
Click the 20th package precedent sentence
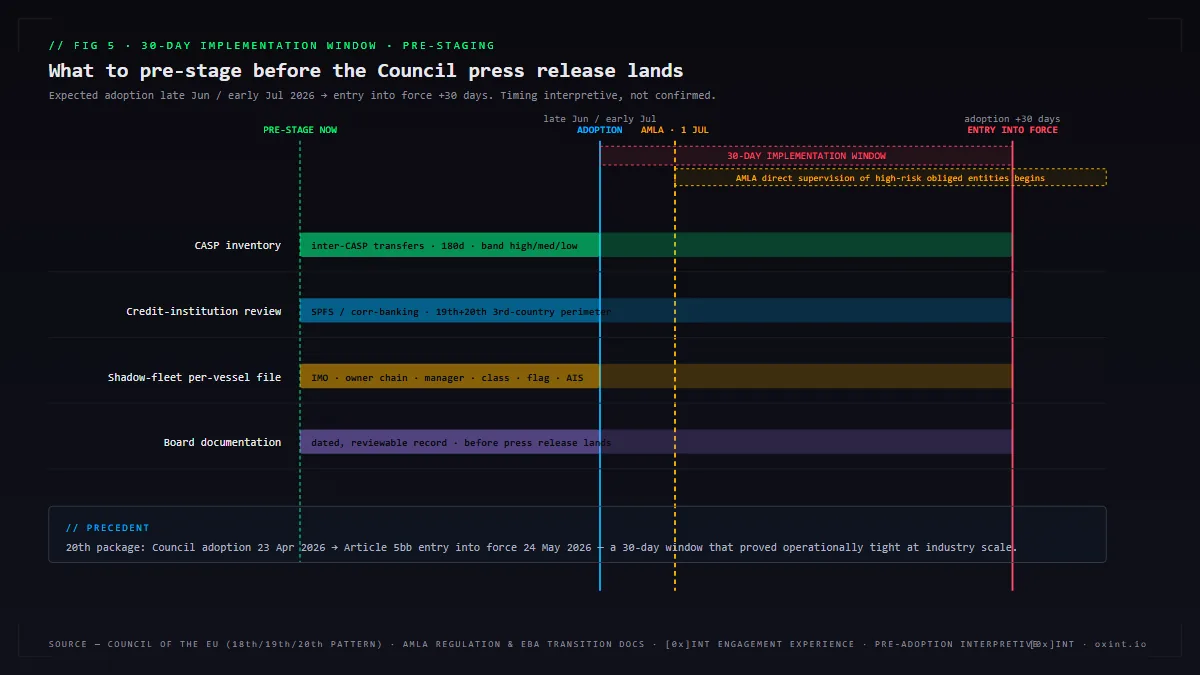click(x=541, y=548)
